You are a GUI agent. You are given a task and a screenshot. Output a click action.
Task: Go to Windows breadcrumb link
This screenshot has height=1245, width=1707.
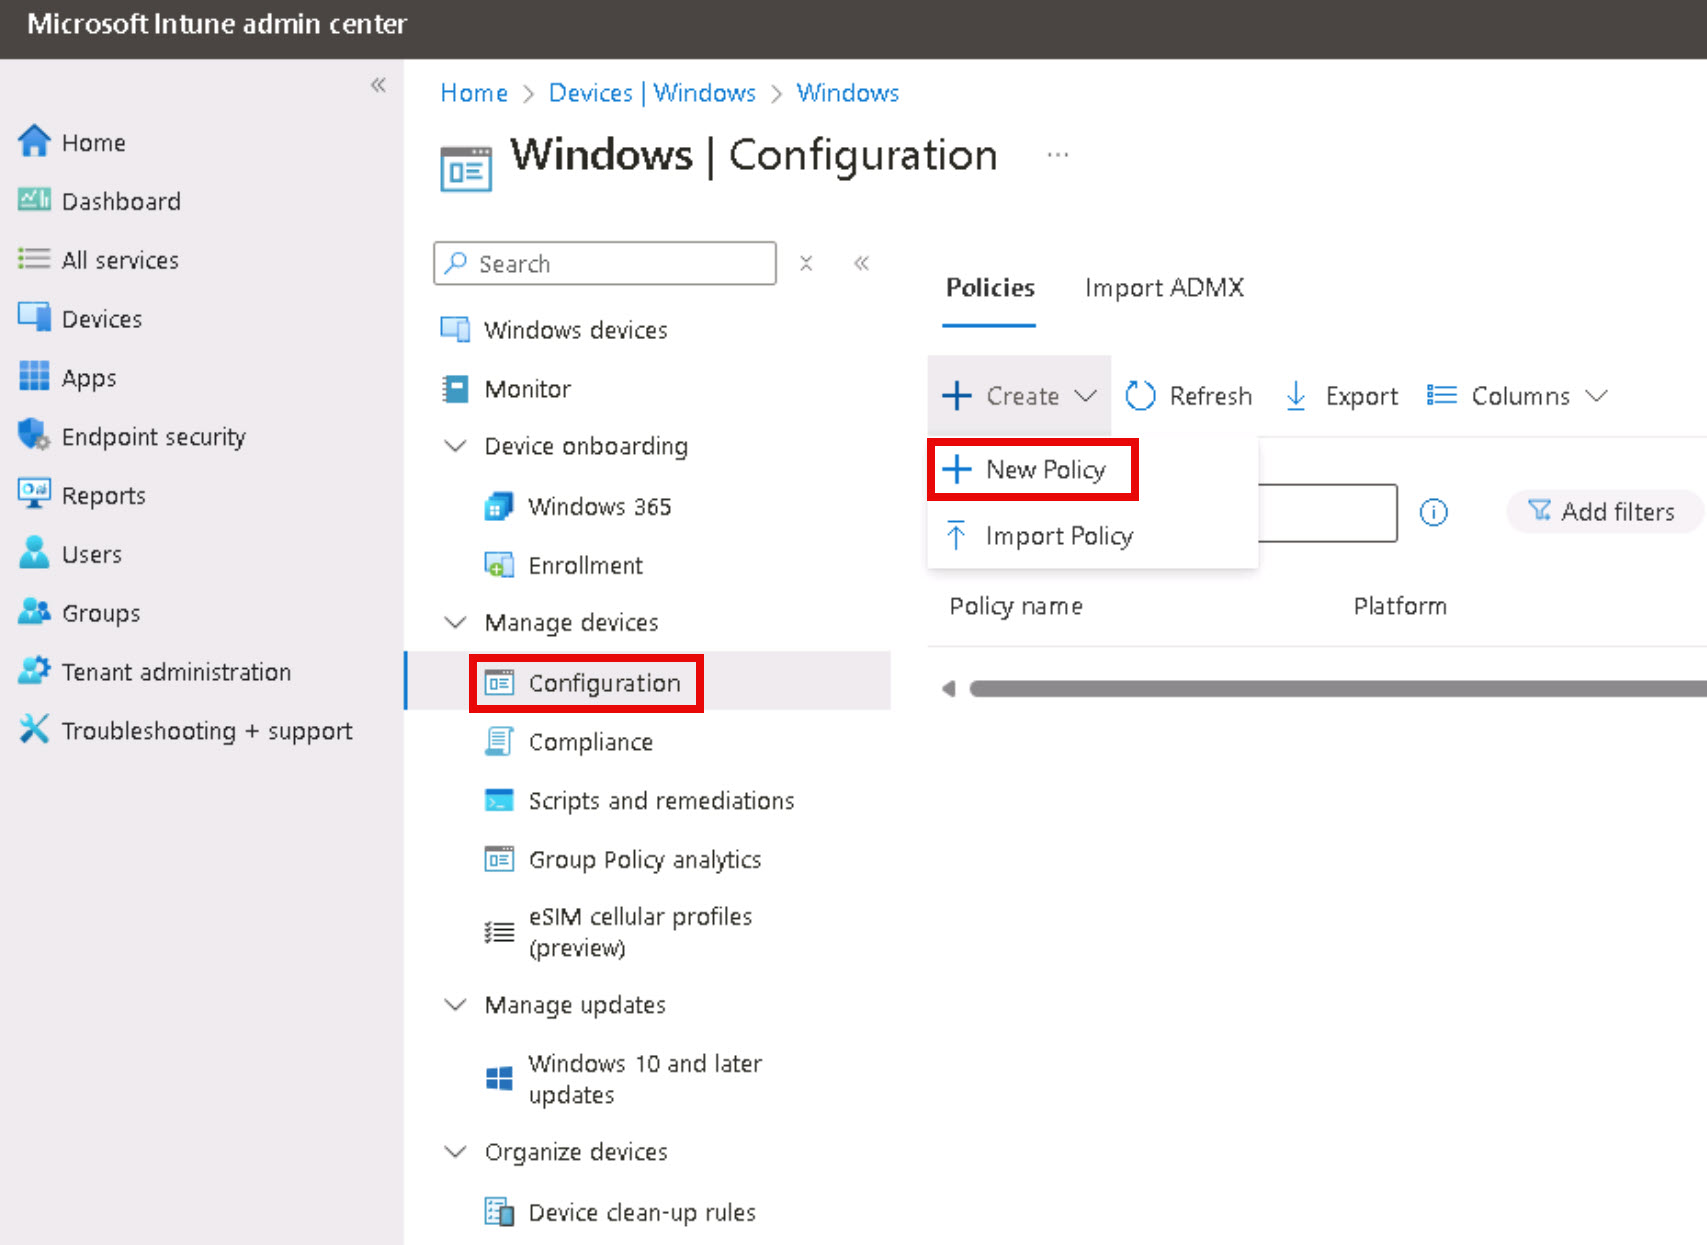[x=847, y=93]
